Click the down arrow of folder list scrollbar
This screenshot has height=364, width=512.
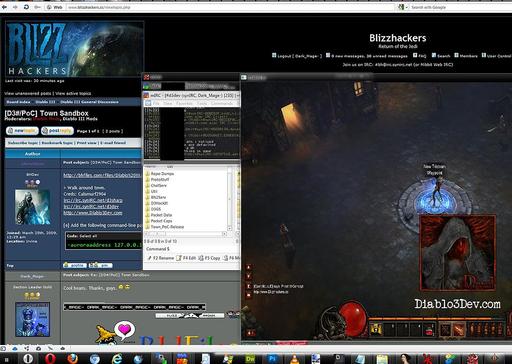(229, 228)
